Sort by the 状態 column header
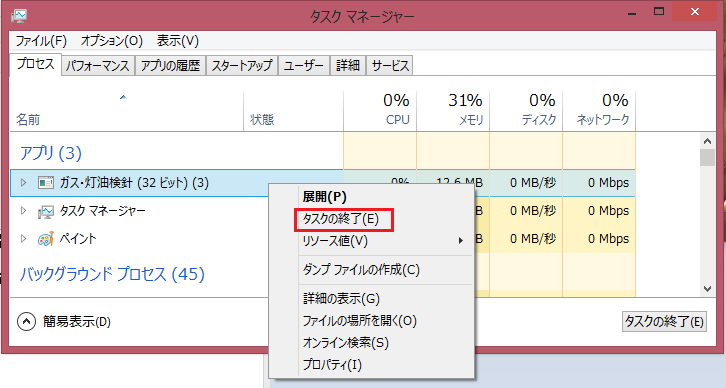 pos(293,111)
